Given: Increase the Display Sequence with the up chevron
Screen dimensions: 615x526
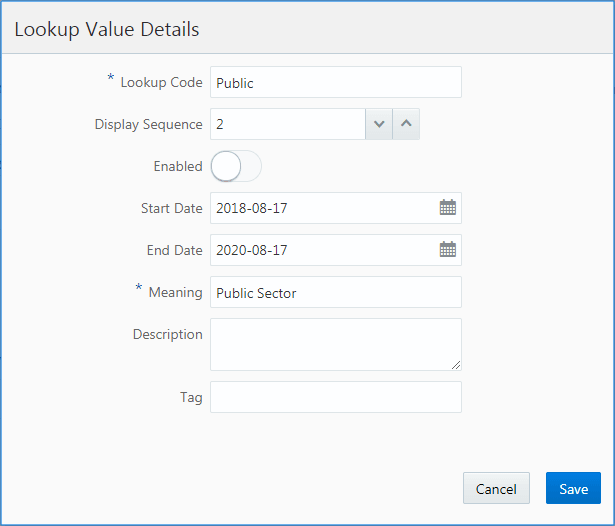Looking at the screenshot, I should (406, 124).
